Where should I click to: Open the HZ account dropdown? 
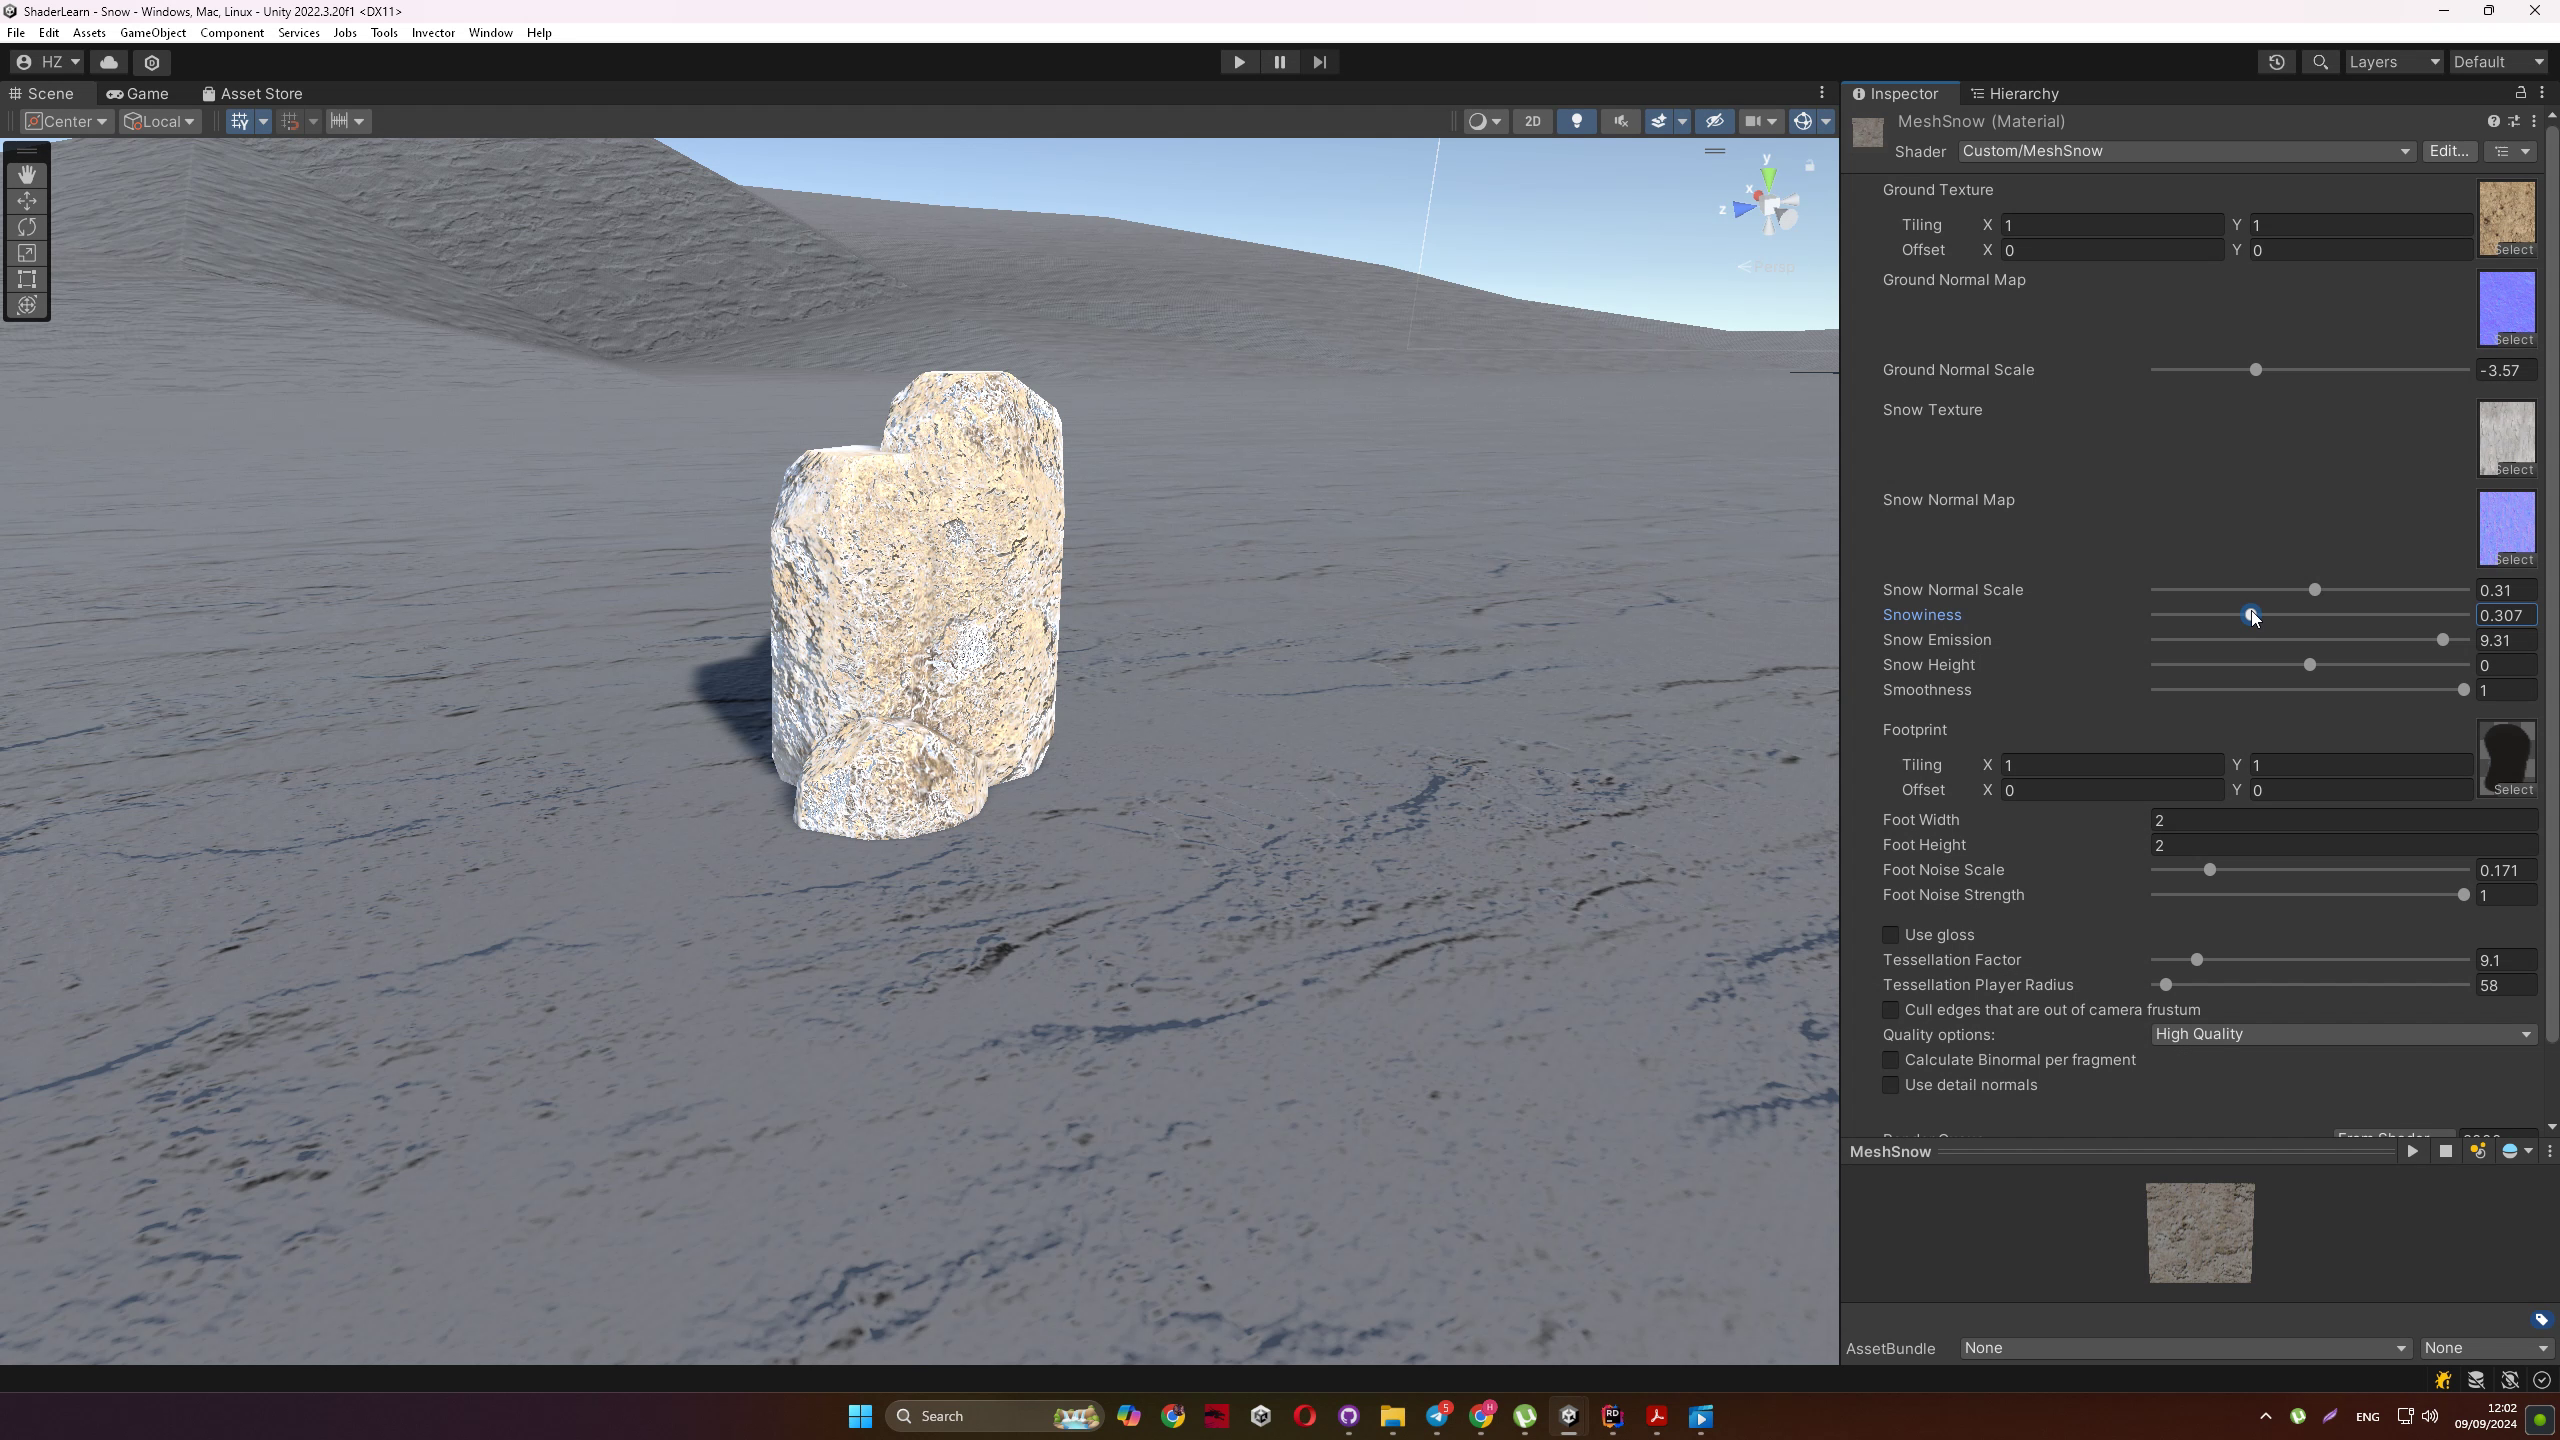point(49,62)
